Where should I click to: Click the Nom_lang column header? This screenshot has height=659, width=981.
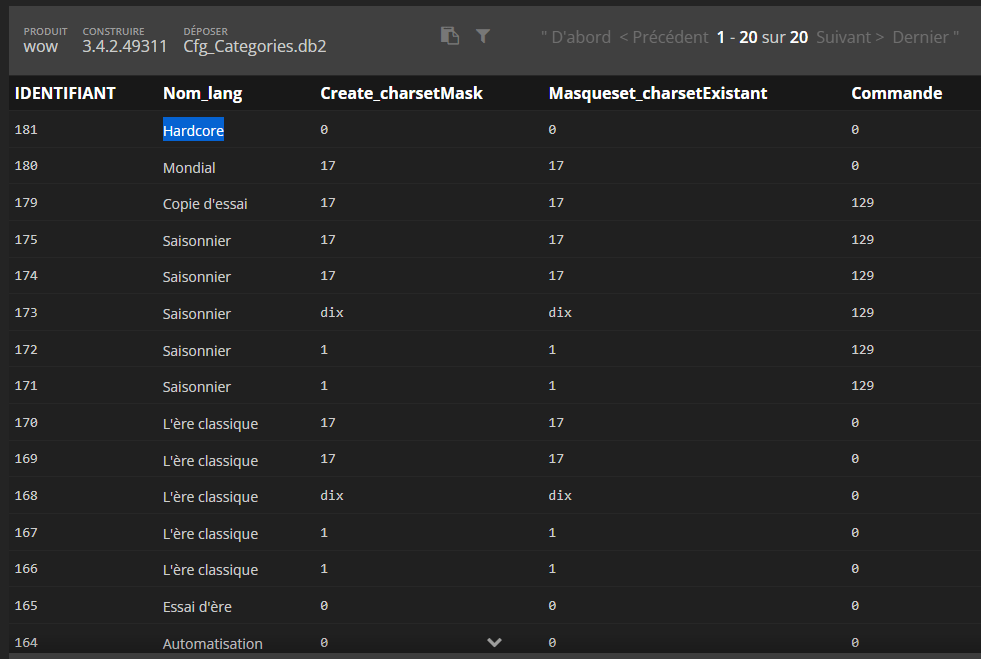click(x=202, y=93)
